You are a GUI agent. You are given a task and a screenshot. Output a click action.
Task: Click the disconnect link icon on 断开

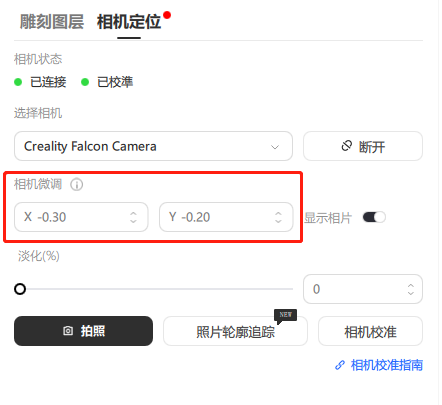tap(347, 146)
